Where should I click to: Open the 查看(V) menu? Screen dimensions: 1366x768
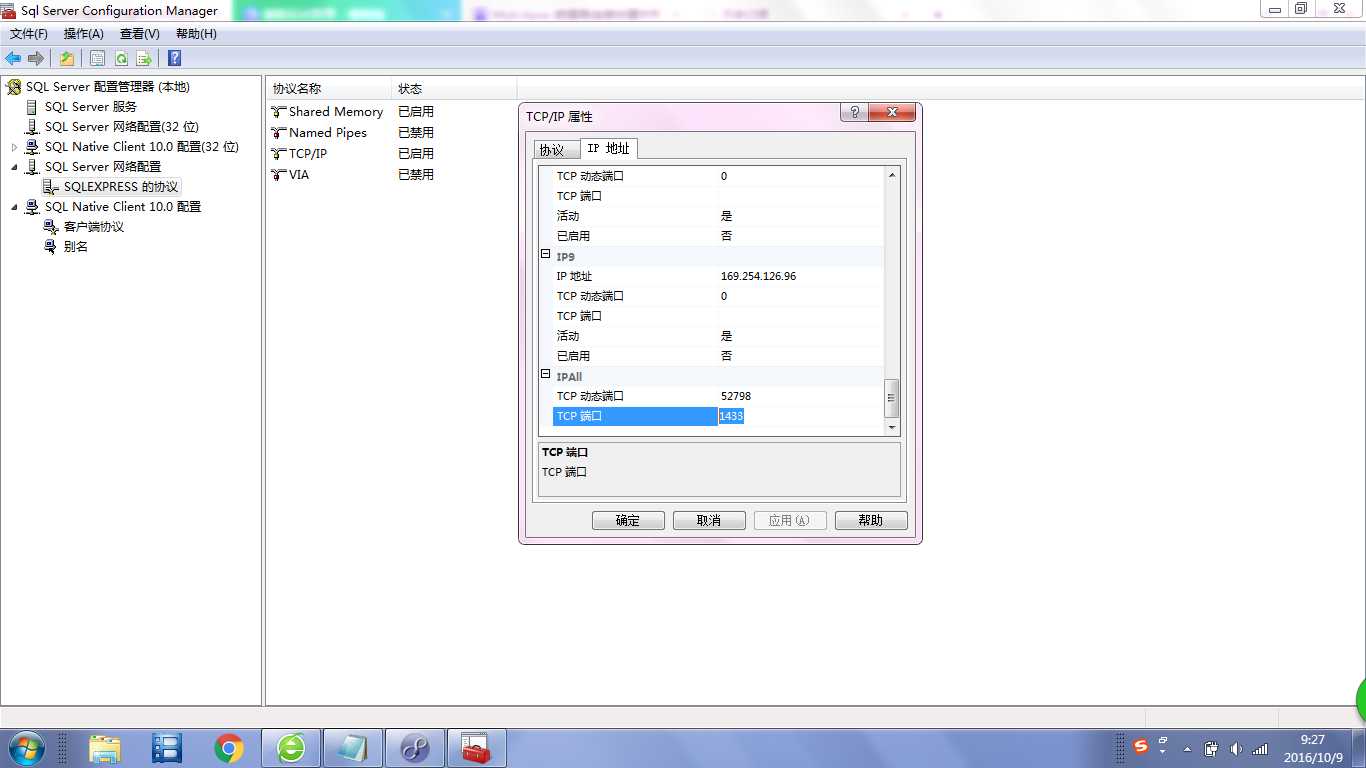point(139,34)
